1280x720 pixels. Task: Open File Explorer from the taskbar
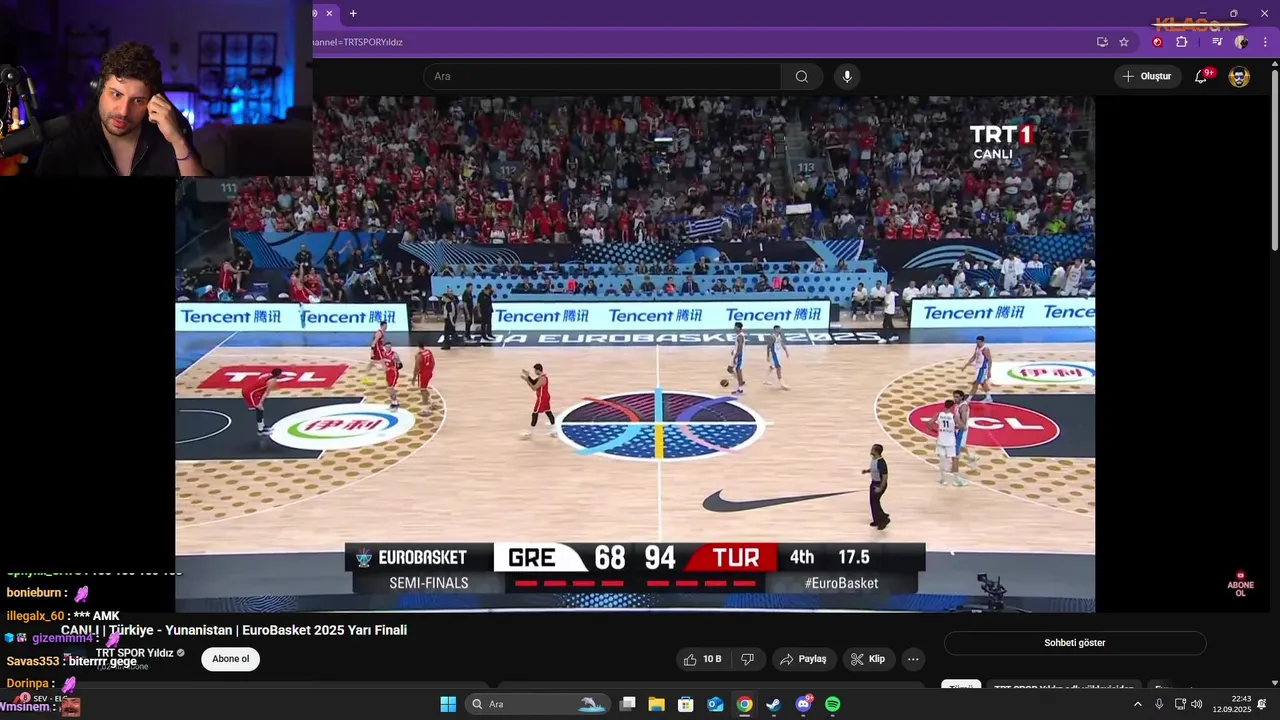pos(656,704)
